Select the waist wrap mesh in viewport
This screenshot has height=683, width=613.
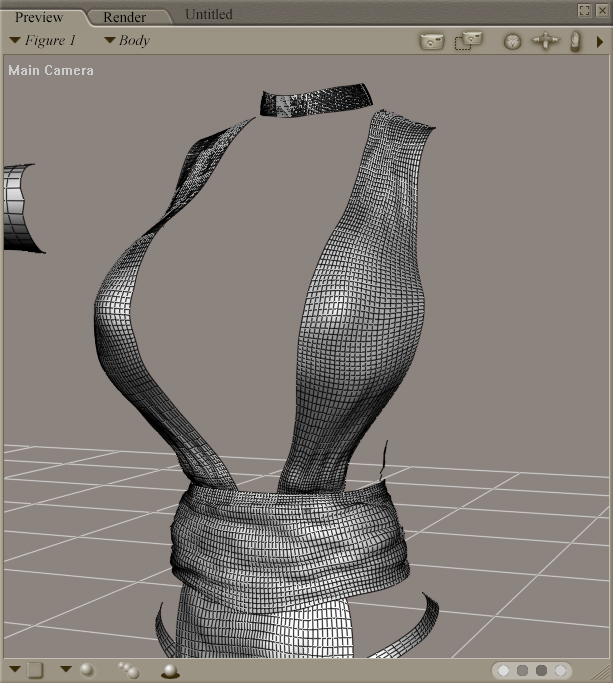(x=290, y=549)
